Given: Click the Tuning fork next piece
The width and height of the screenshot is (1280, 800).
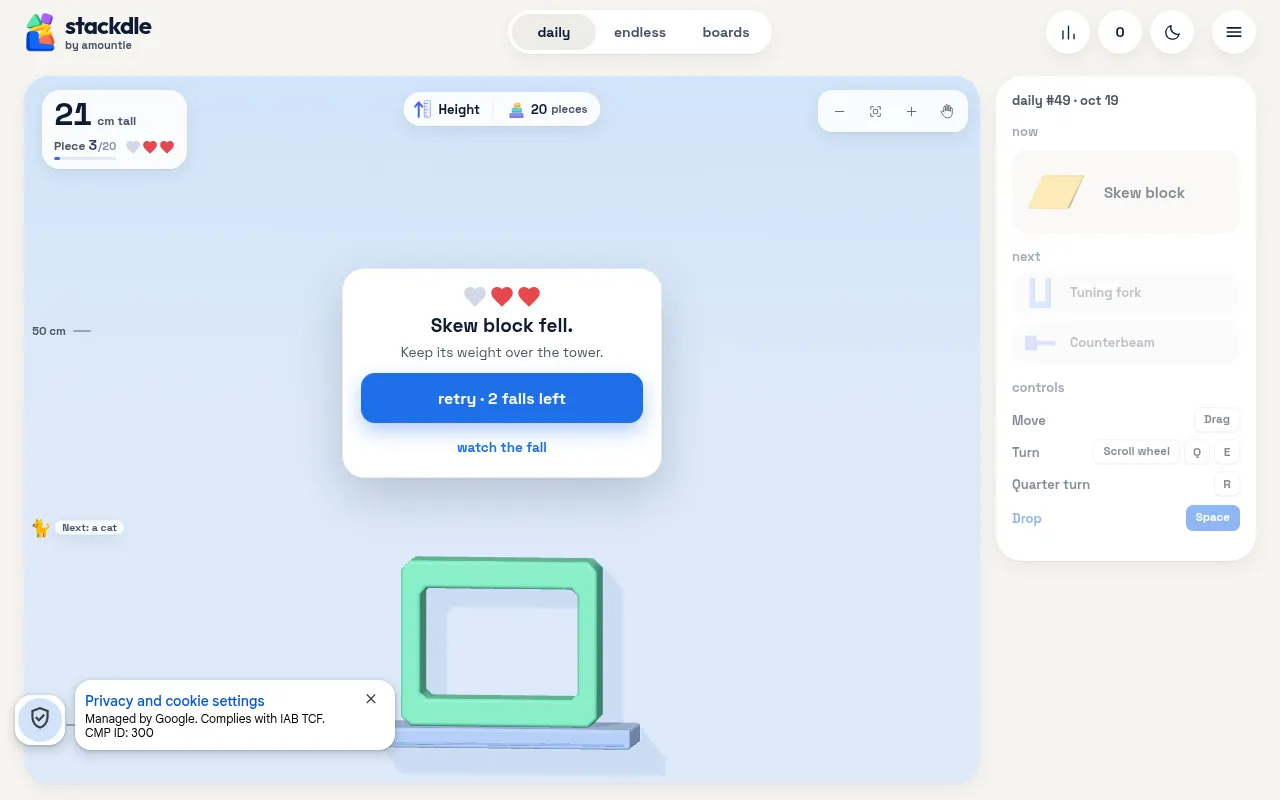Looking at the screenshot, I should pyautogui.click(x=1126, y=293).
